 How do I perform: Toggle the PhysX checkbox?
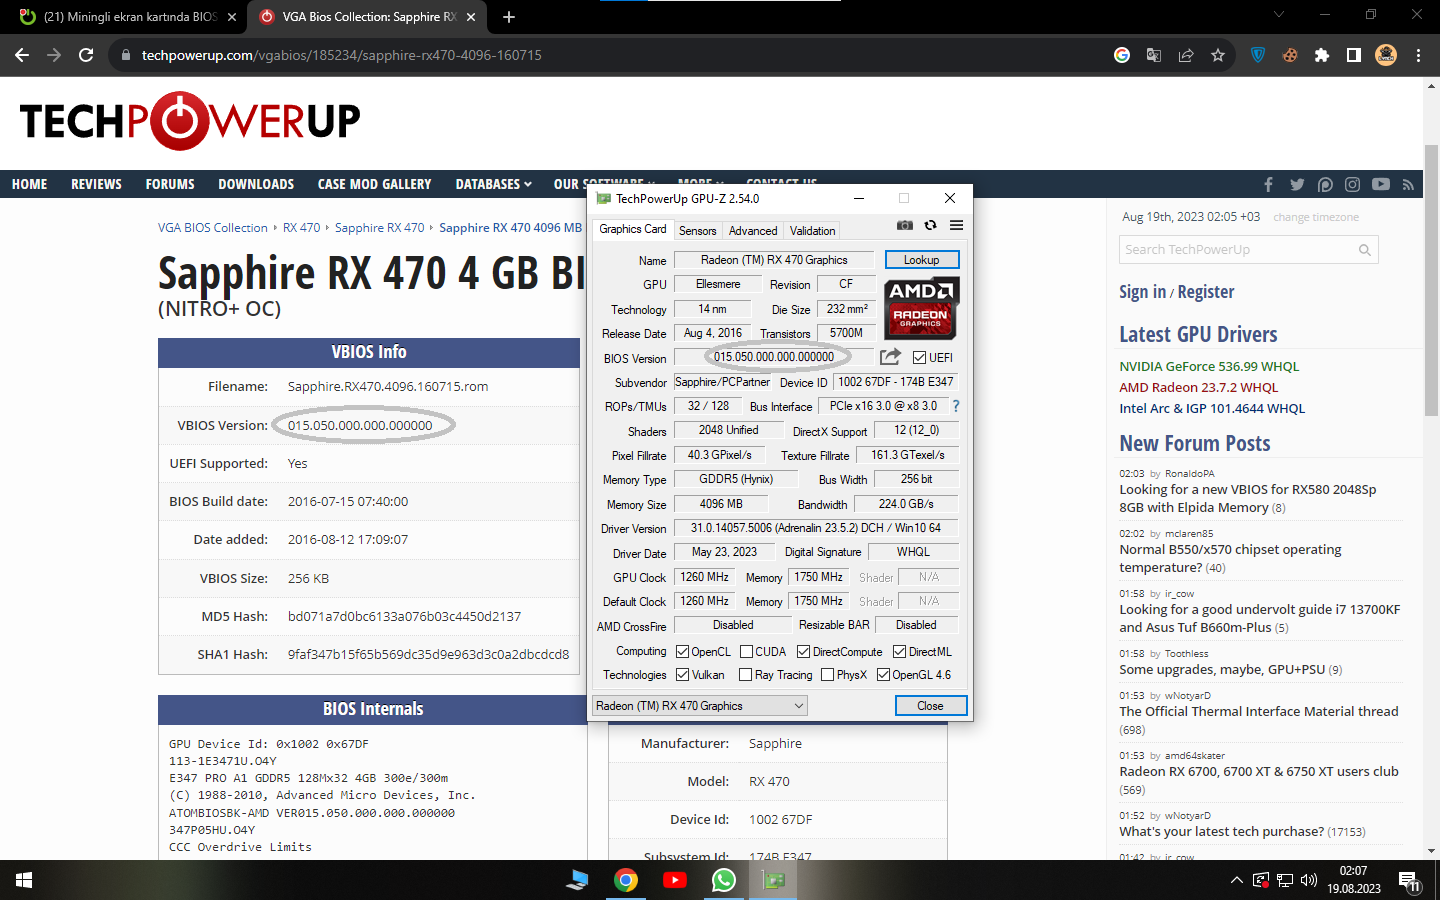click(827, 675)
